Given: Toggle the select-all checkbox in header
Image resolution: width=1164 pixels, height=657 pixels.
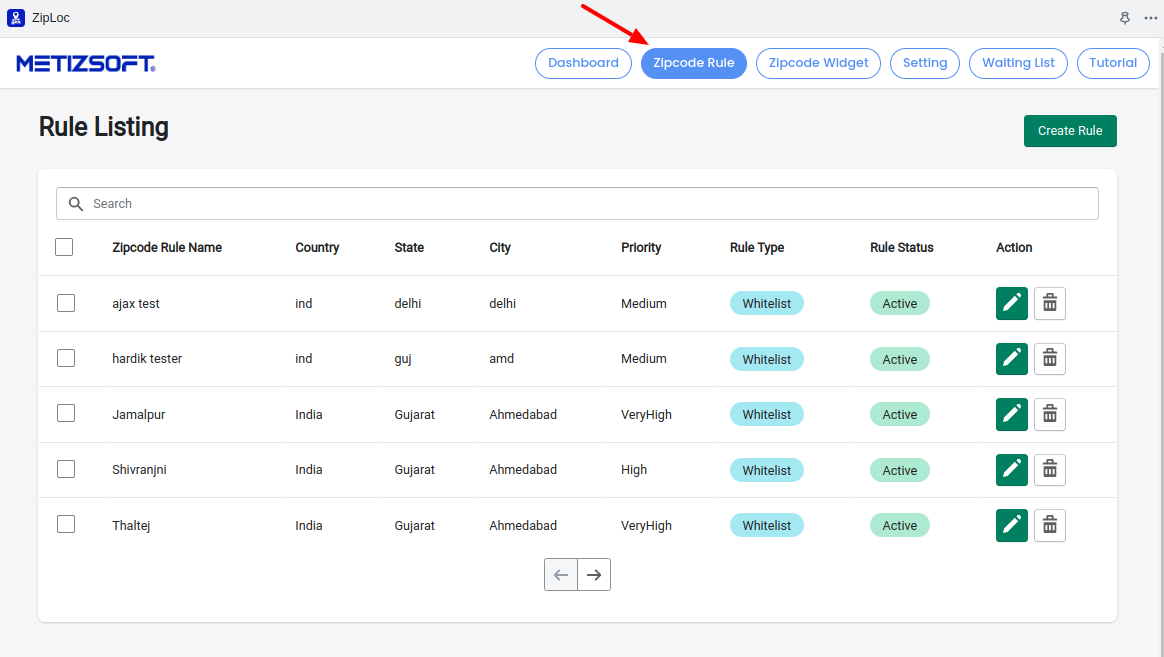Looking at the screenshot, I should pos(64,247).
